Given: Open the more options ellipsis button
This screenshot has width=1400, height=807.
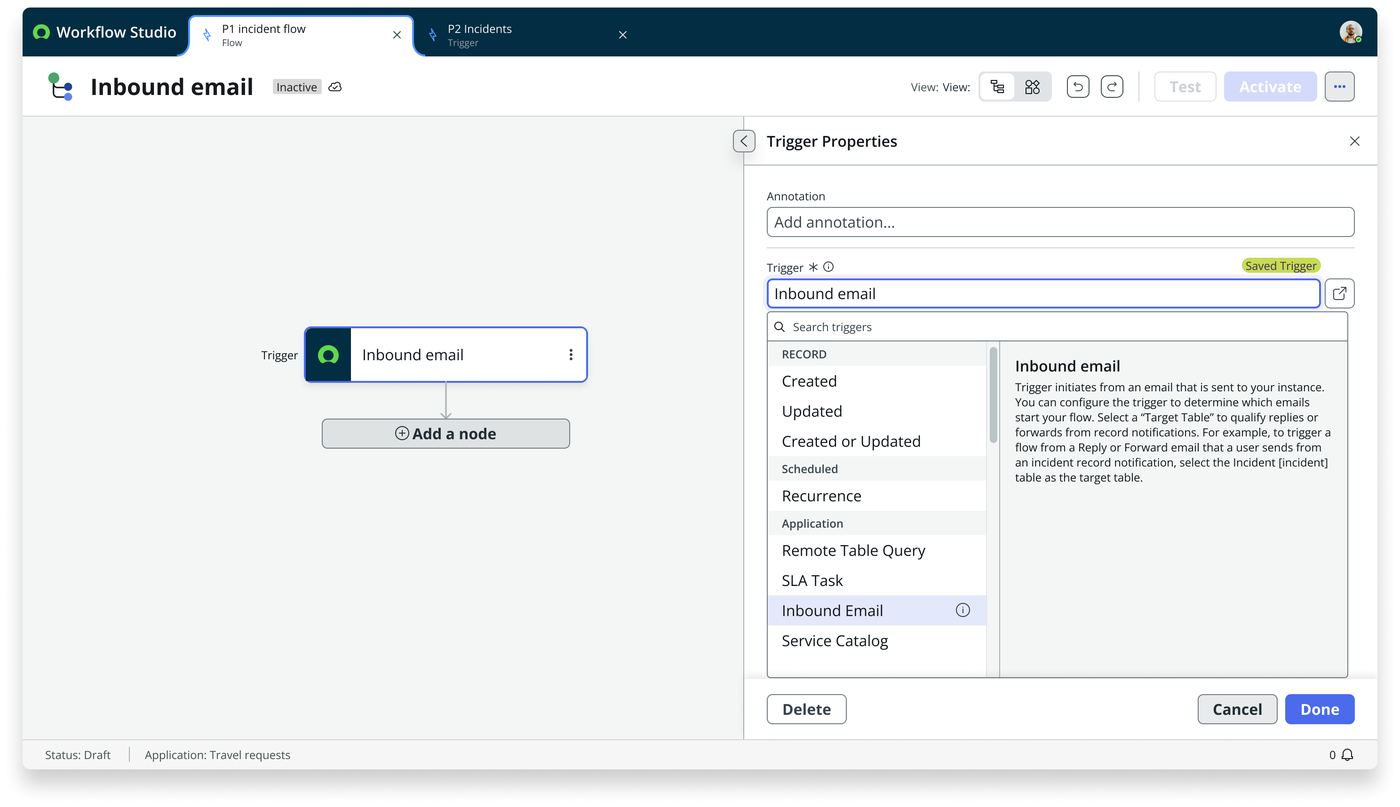Looking at the screenshot, I should click(1339, 87).
